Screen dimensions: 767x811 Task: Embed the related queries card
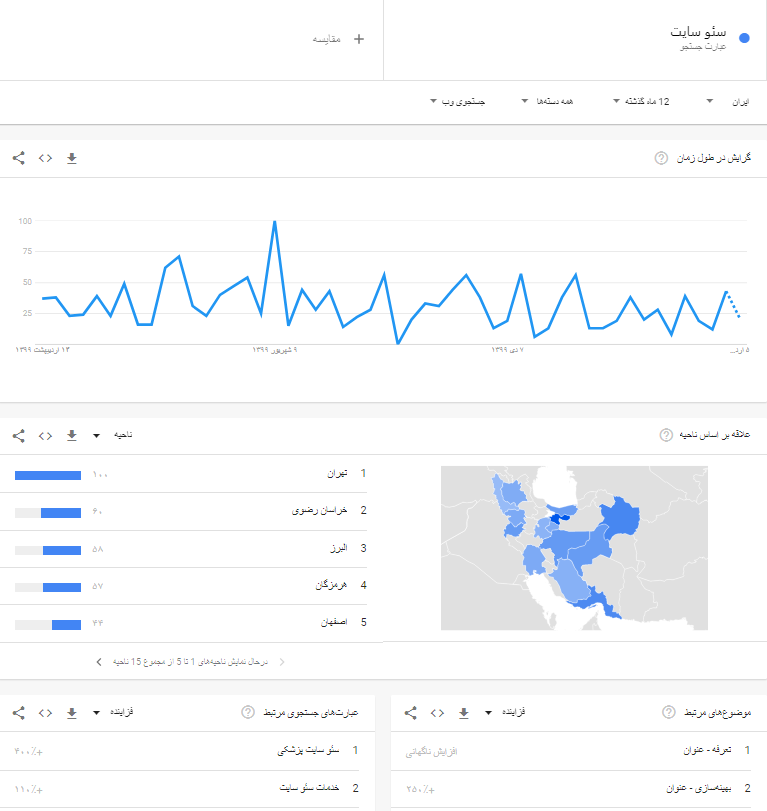point(45,713)
